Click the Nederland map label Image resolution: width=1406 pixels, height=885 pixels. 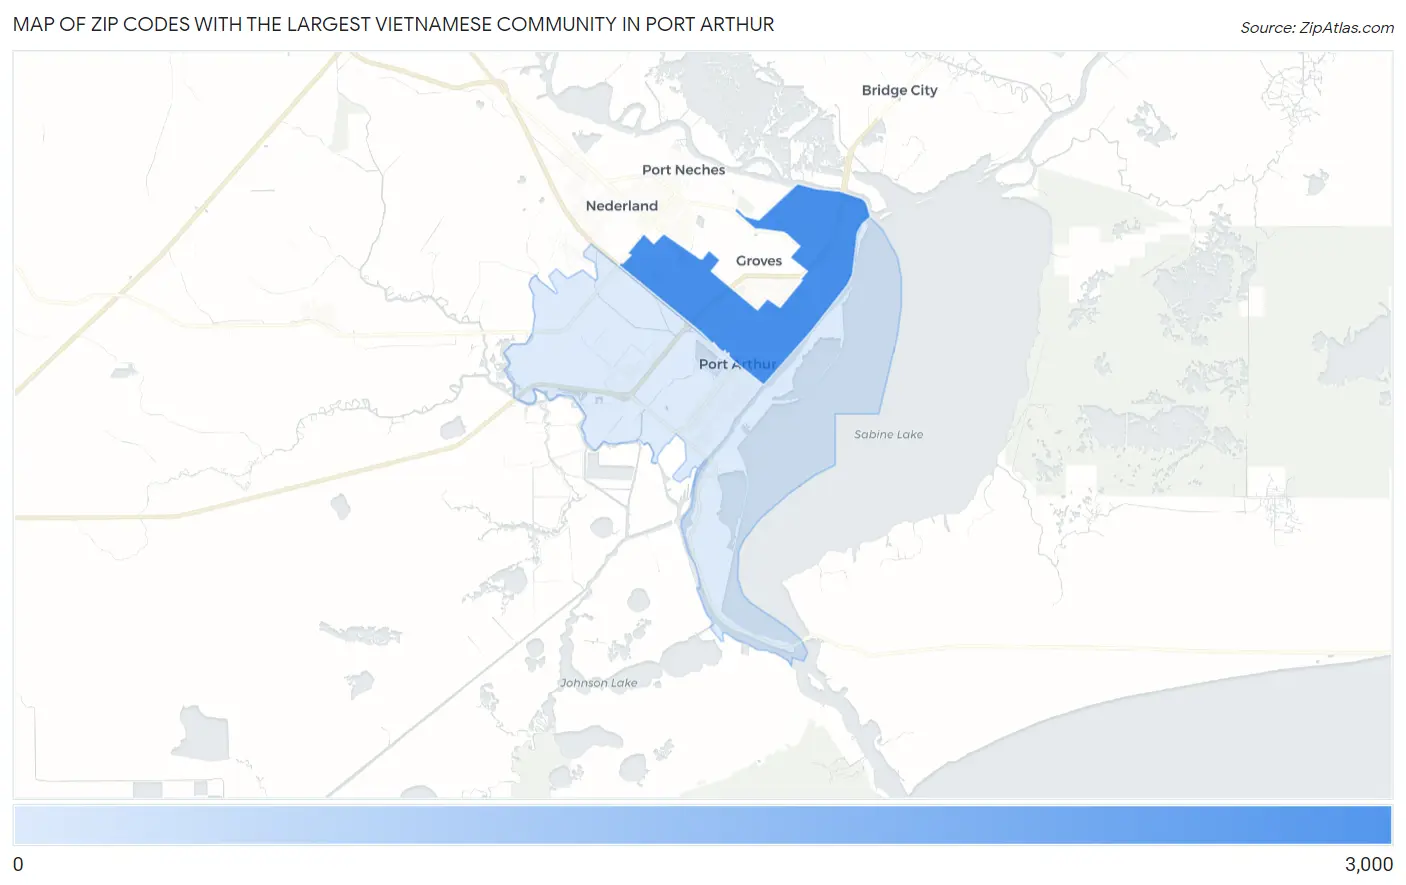click(621, 206)
